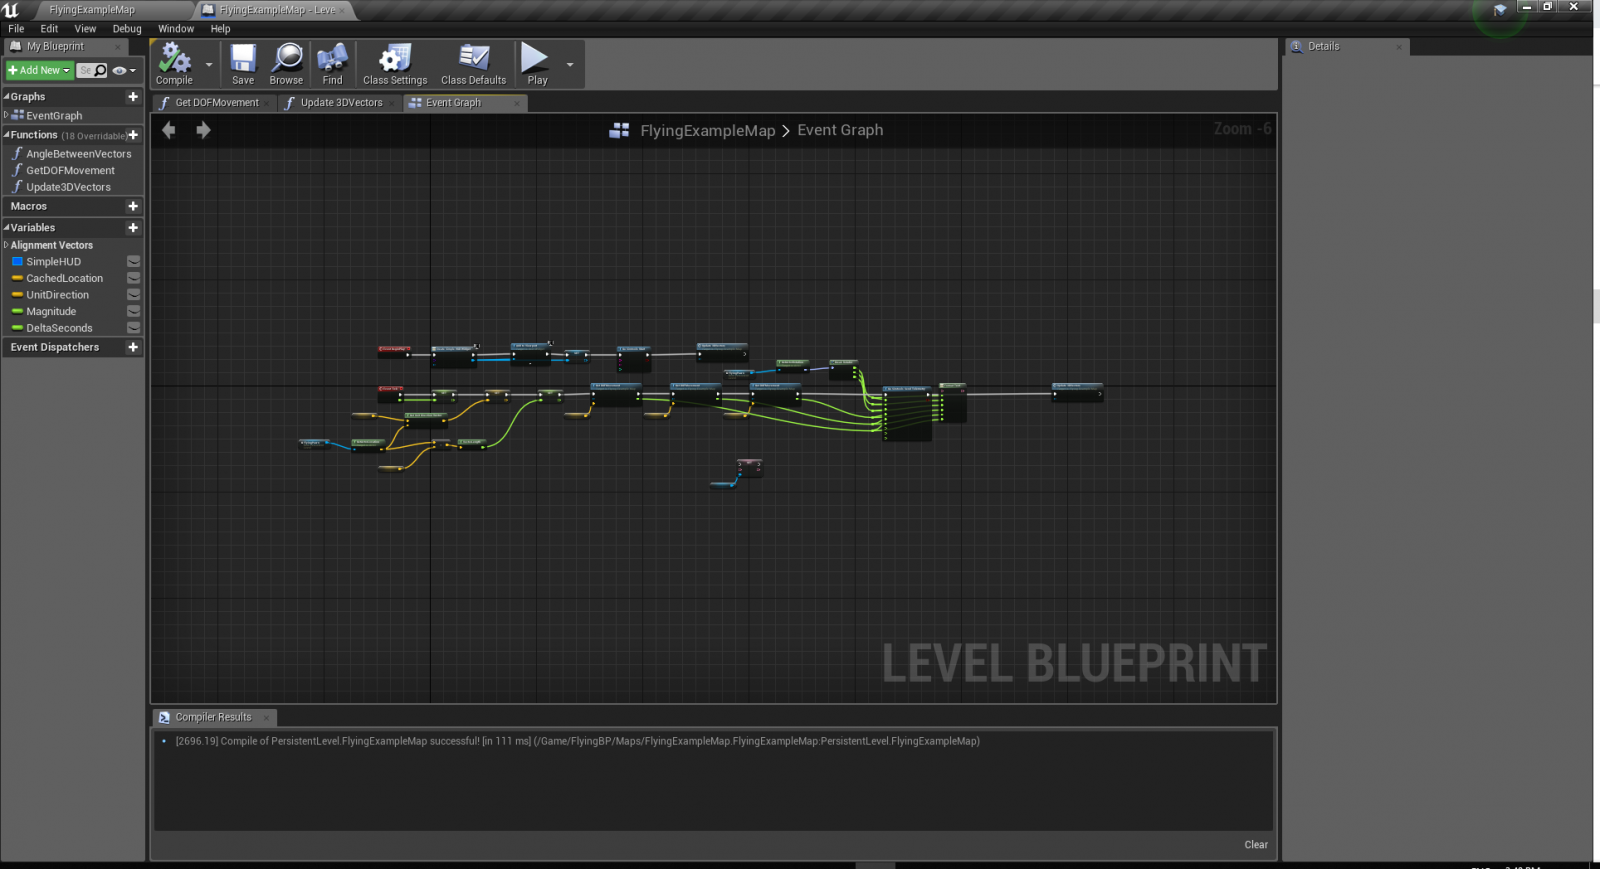Focus the My Blueprint search field
Image resolution: width=1600 pixels, height=869 pixels.
(x=85, y=70)
